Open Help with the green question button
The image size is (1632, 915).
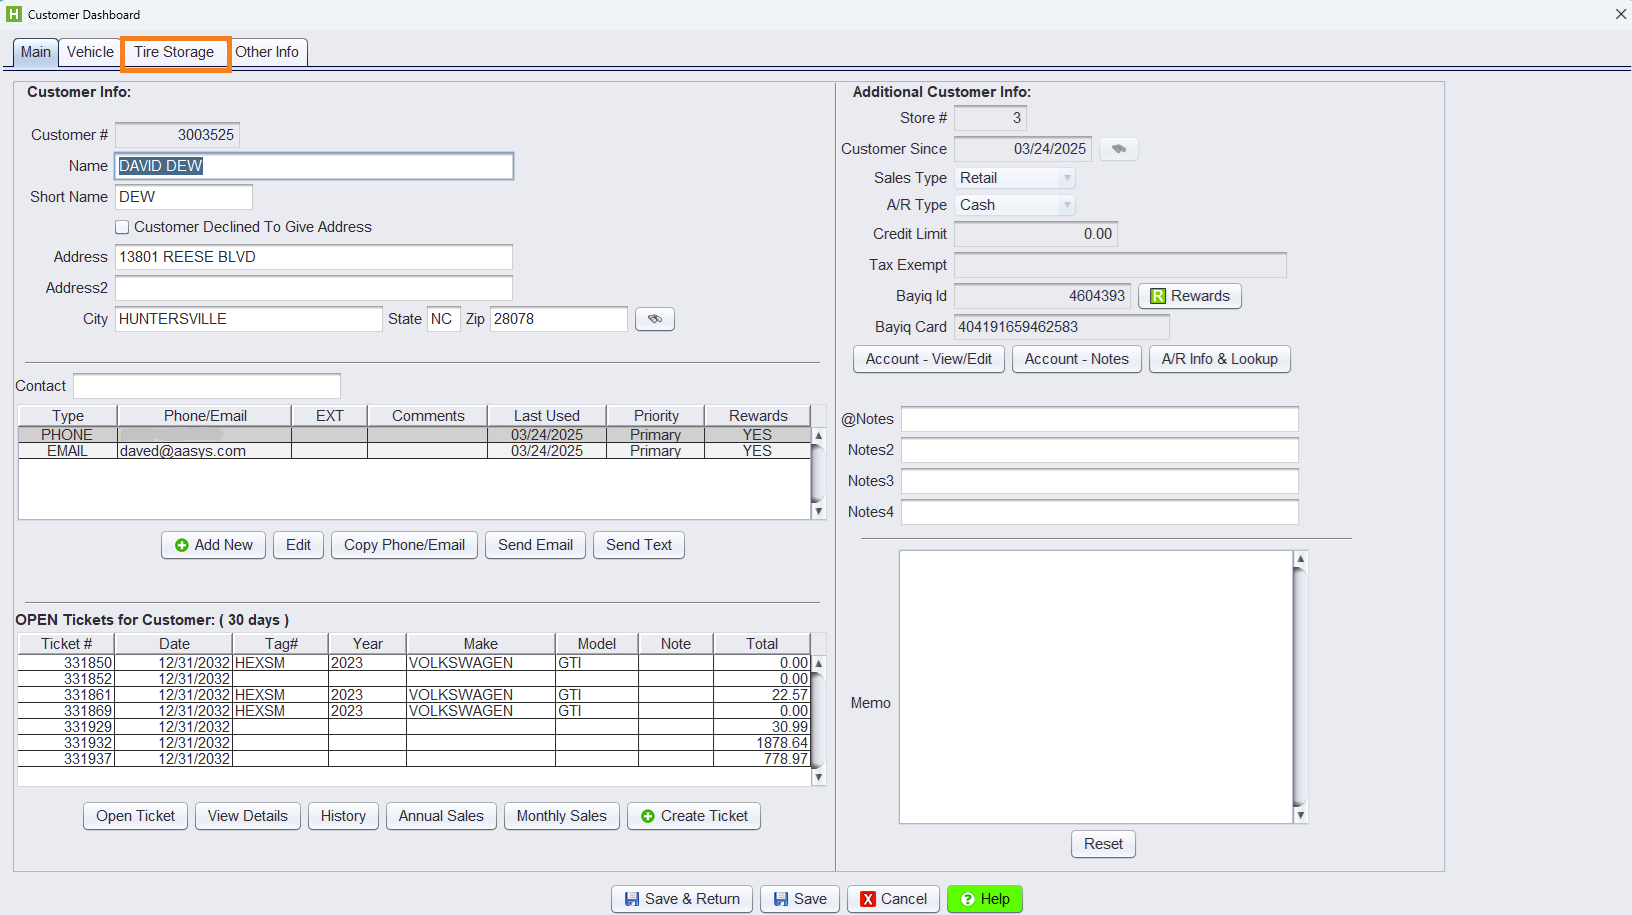coord(984,899)
